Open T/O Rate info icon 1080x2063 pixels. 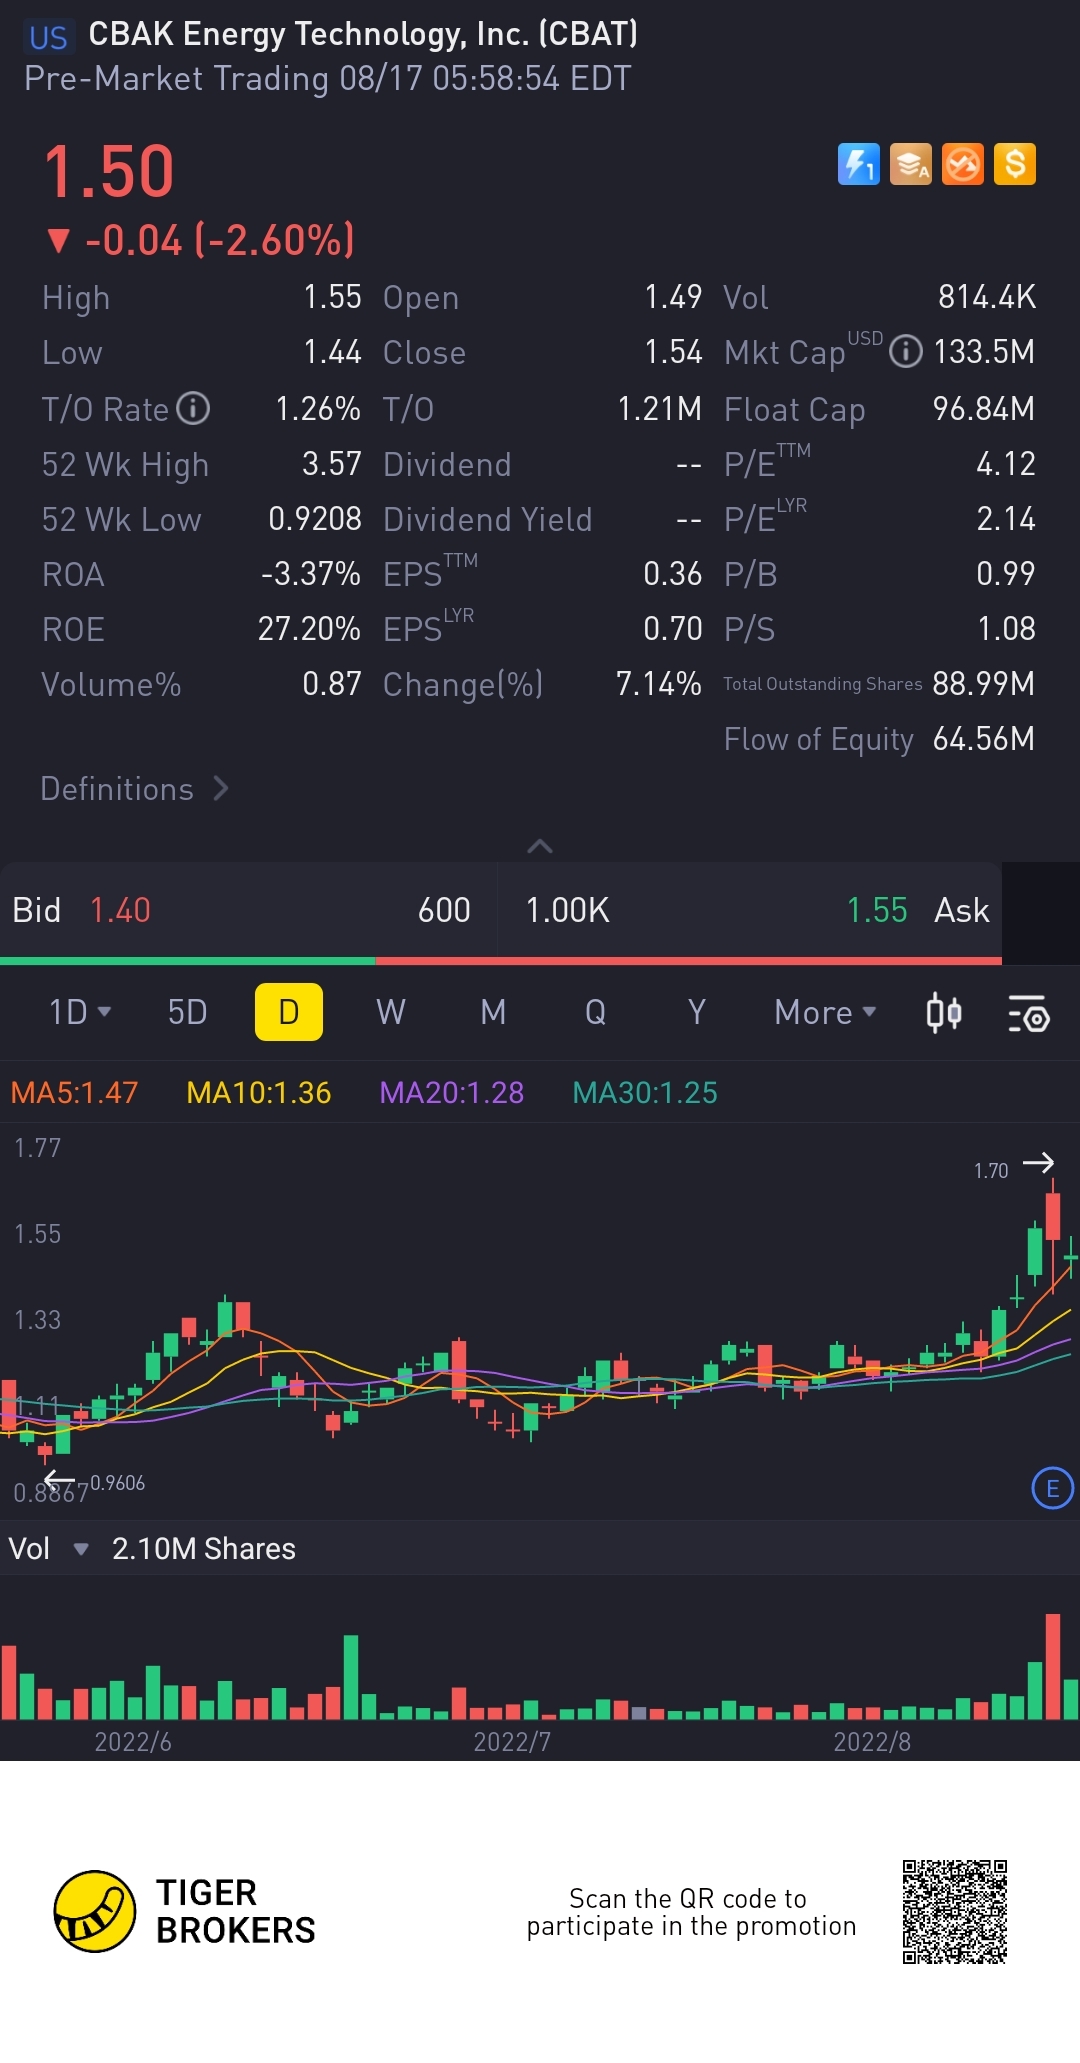(x=193, y=408)
